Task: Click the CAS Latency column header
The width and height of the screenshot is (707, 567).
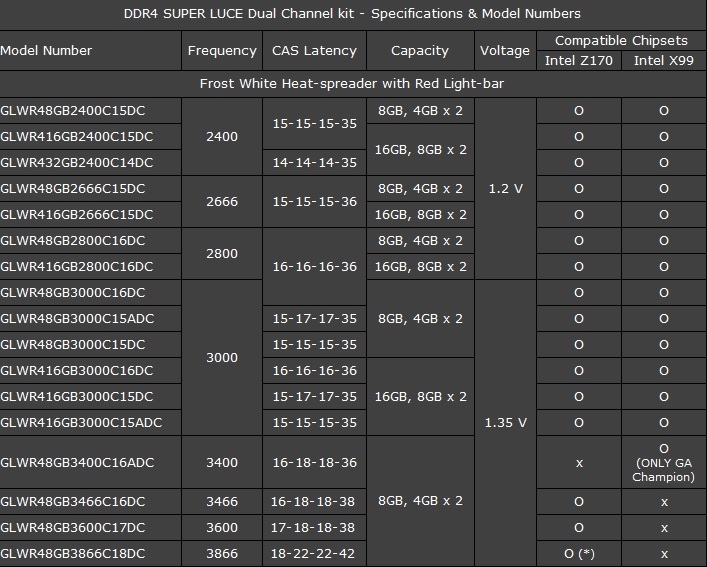Action: click(x=314, y=50)
